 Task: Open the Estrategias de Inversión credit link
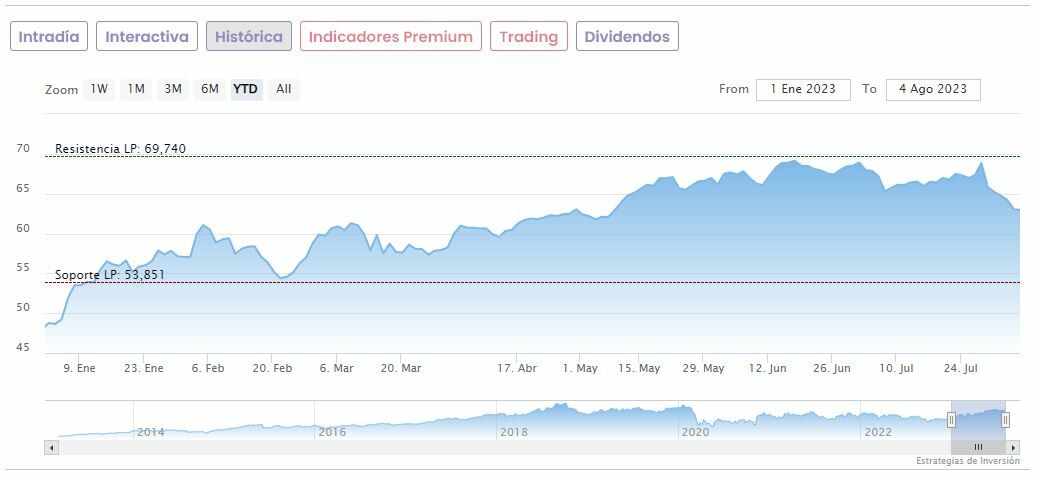point(967,461)
